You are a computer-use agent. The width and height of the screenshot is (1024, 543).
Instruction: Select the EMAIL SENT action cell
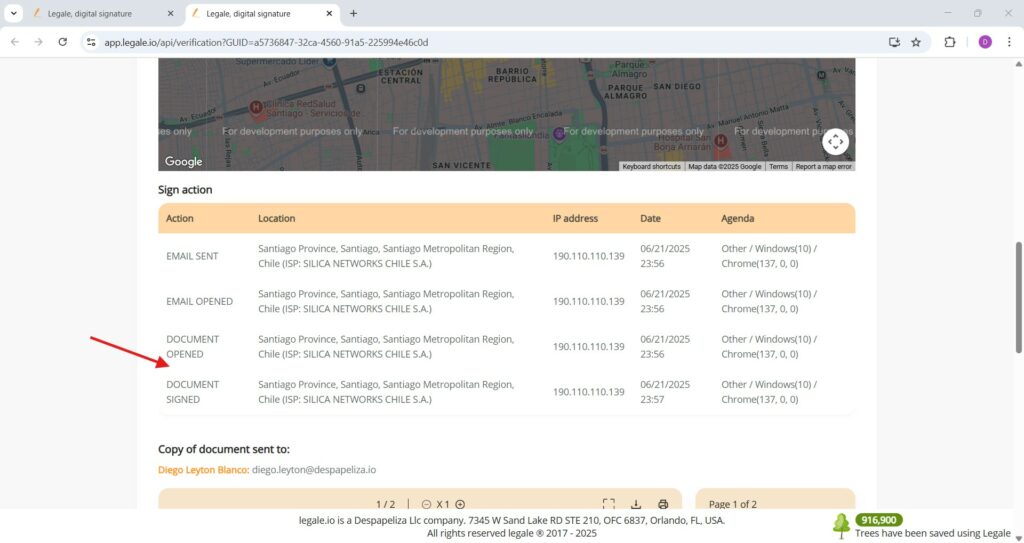(x=192, y=256)
